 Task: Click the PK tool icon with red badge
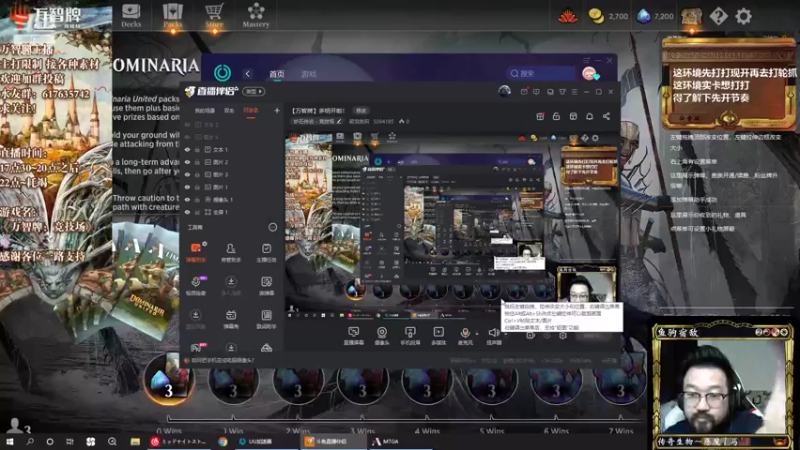coord(196,347)
